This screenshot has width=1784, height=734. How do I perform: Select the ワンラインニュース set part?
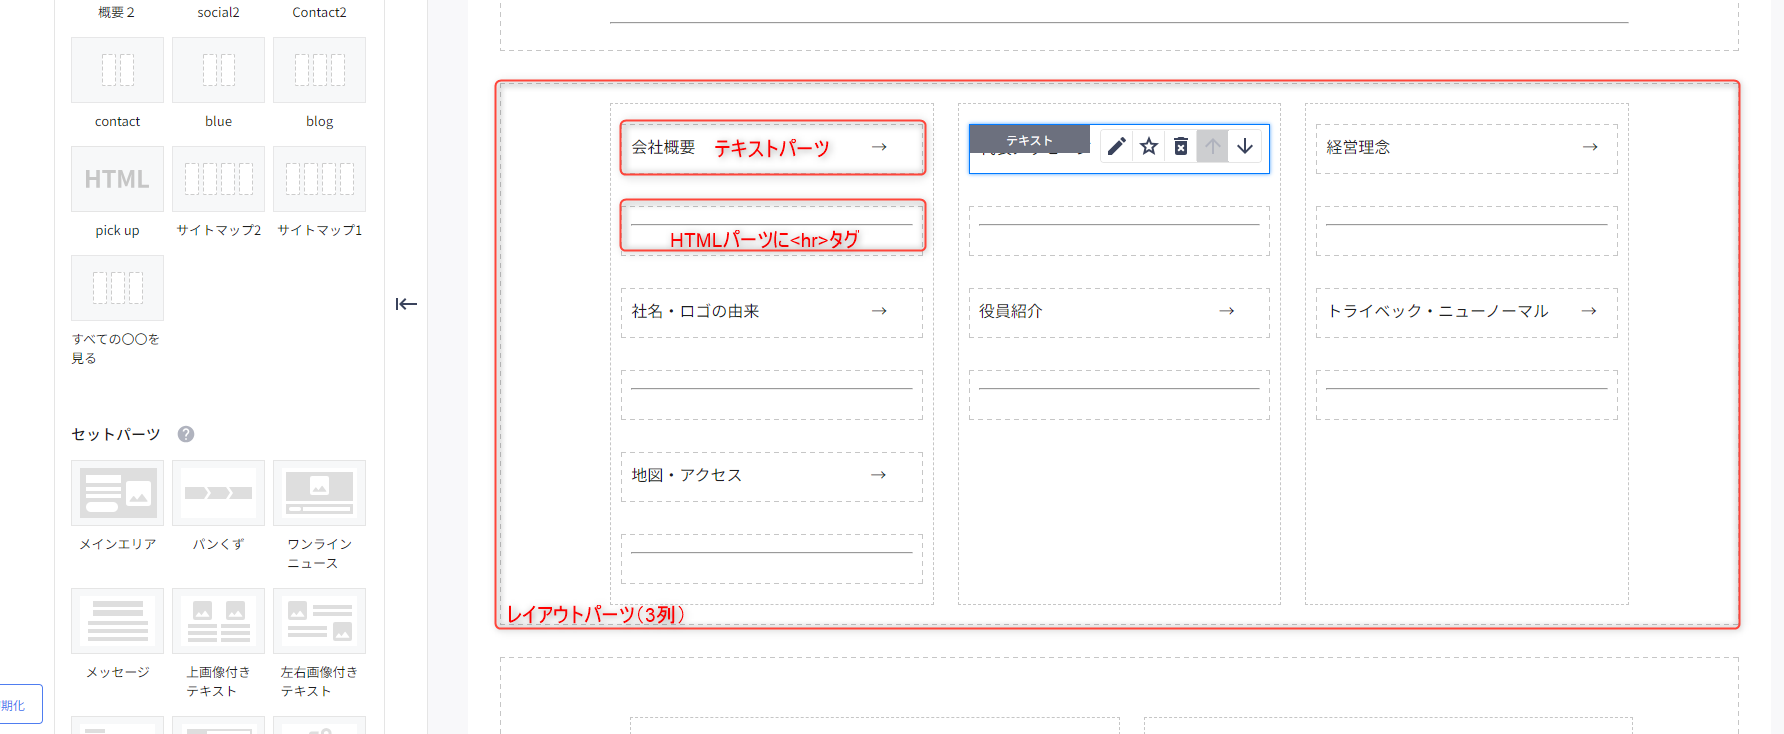(x=319, y=493)
